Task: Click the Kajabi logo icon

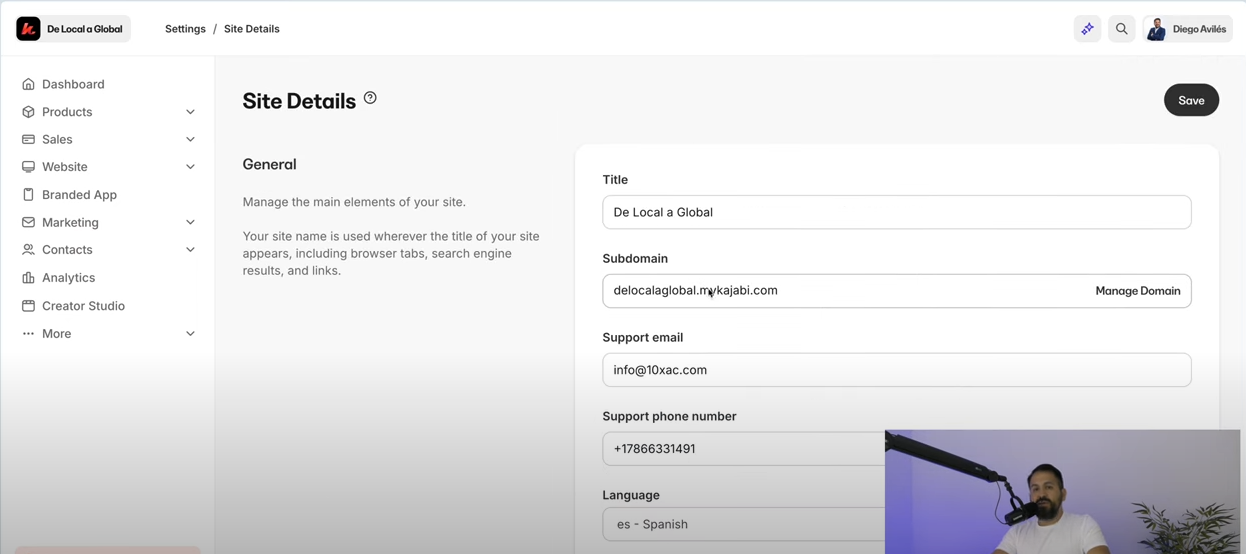Action: click(x=28, y=29)
